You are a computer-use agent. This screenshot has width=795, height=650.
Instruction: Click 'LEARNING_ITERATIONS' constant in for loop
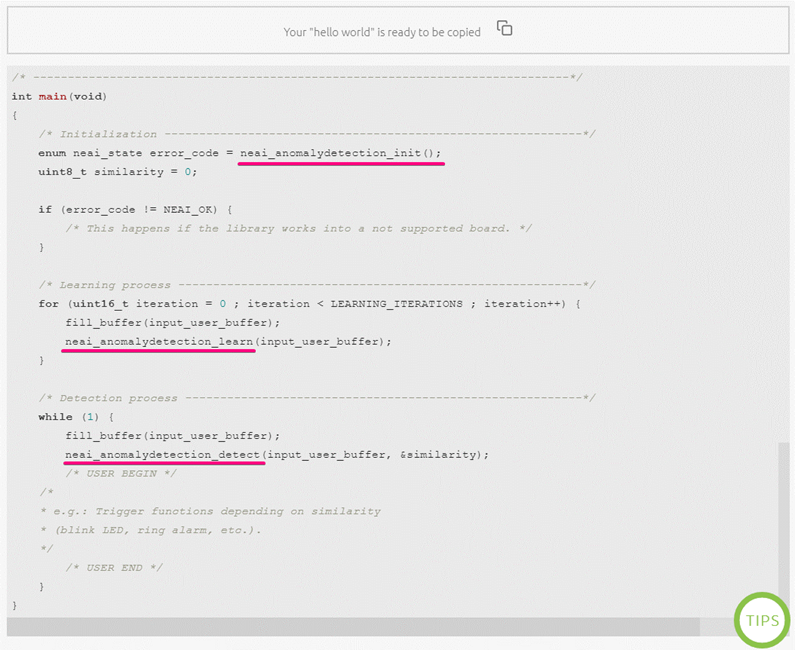tap(396, 304)
